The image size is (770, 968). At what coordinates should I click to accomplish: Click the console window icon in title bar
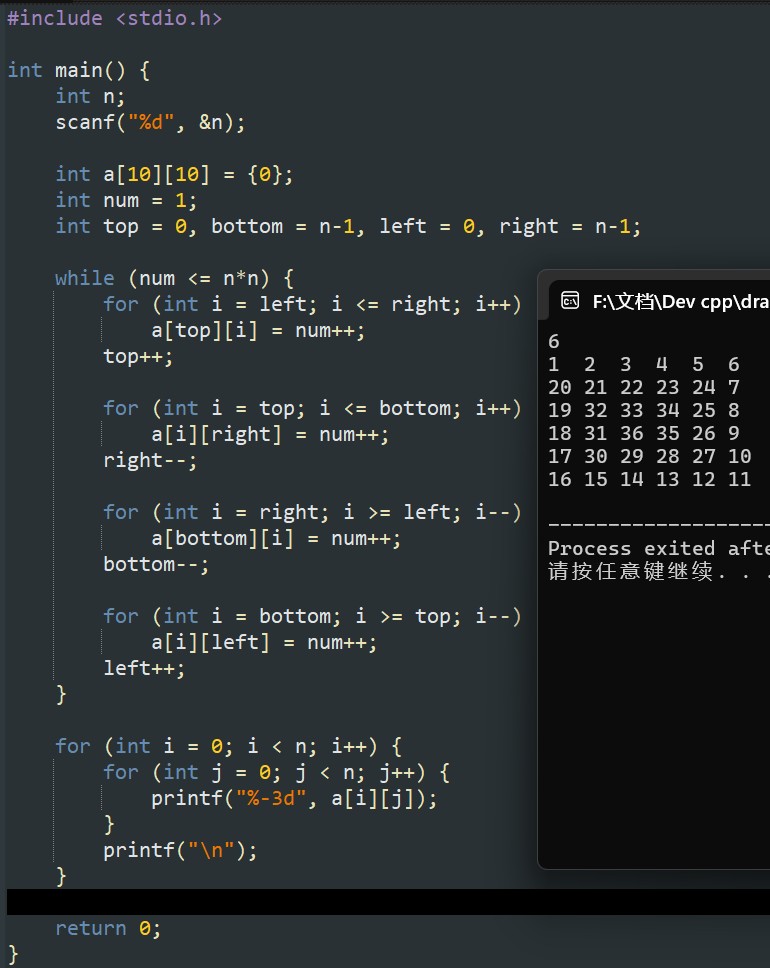pos(569,301)
